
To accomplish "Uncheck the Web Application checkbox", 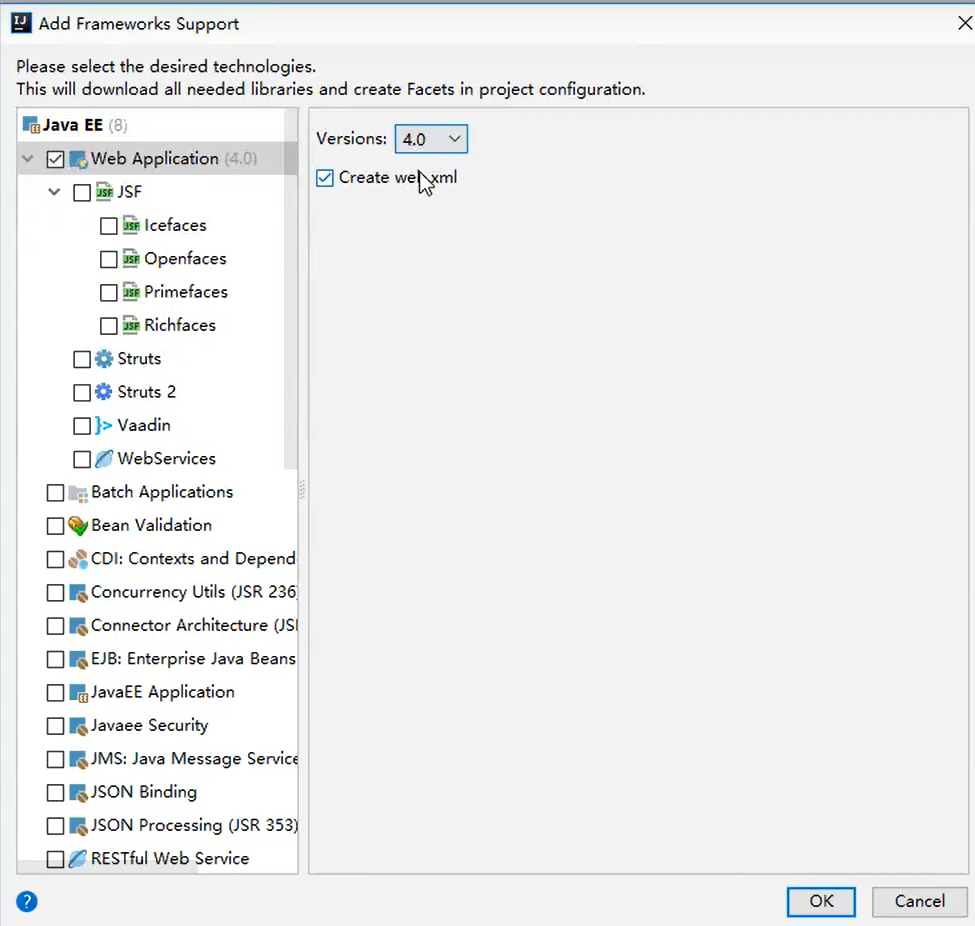I will click(55, 159).
